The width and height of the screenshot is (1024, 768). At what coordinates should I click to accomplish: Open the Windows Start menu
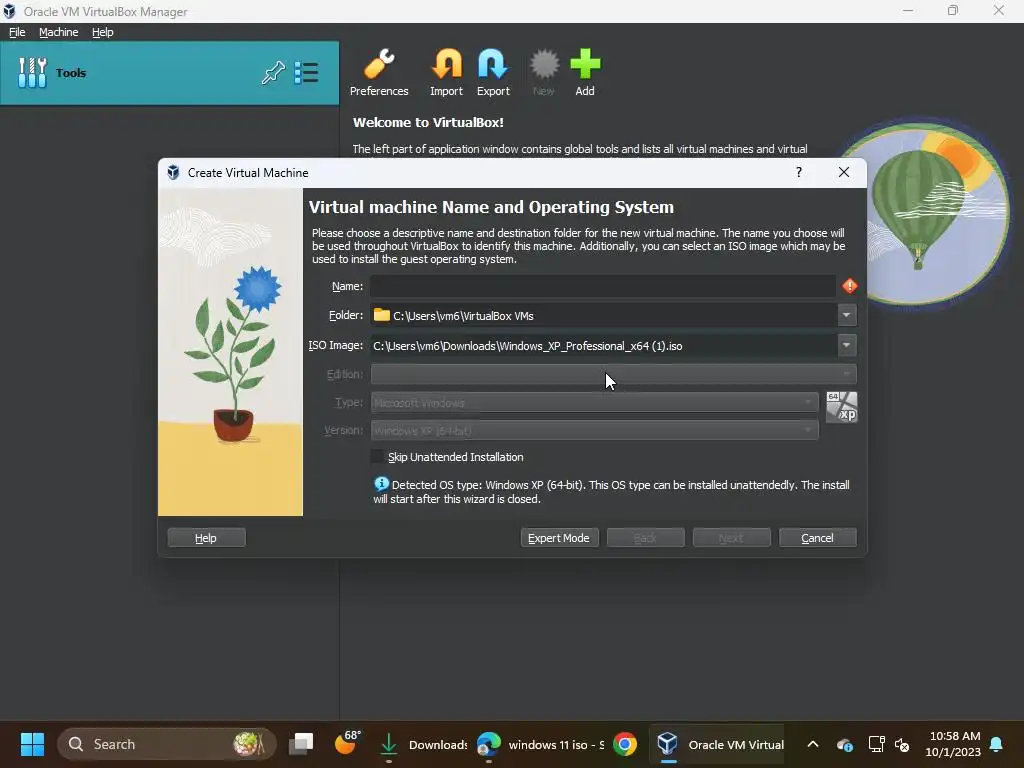click(32, 744)
